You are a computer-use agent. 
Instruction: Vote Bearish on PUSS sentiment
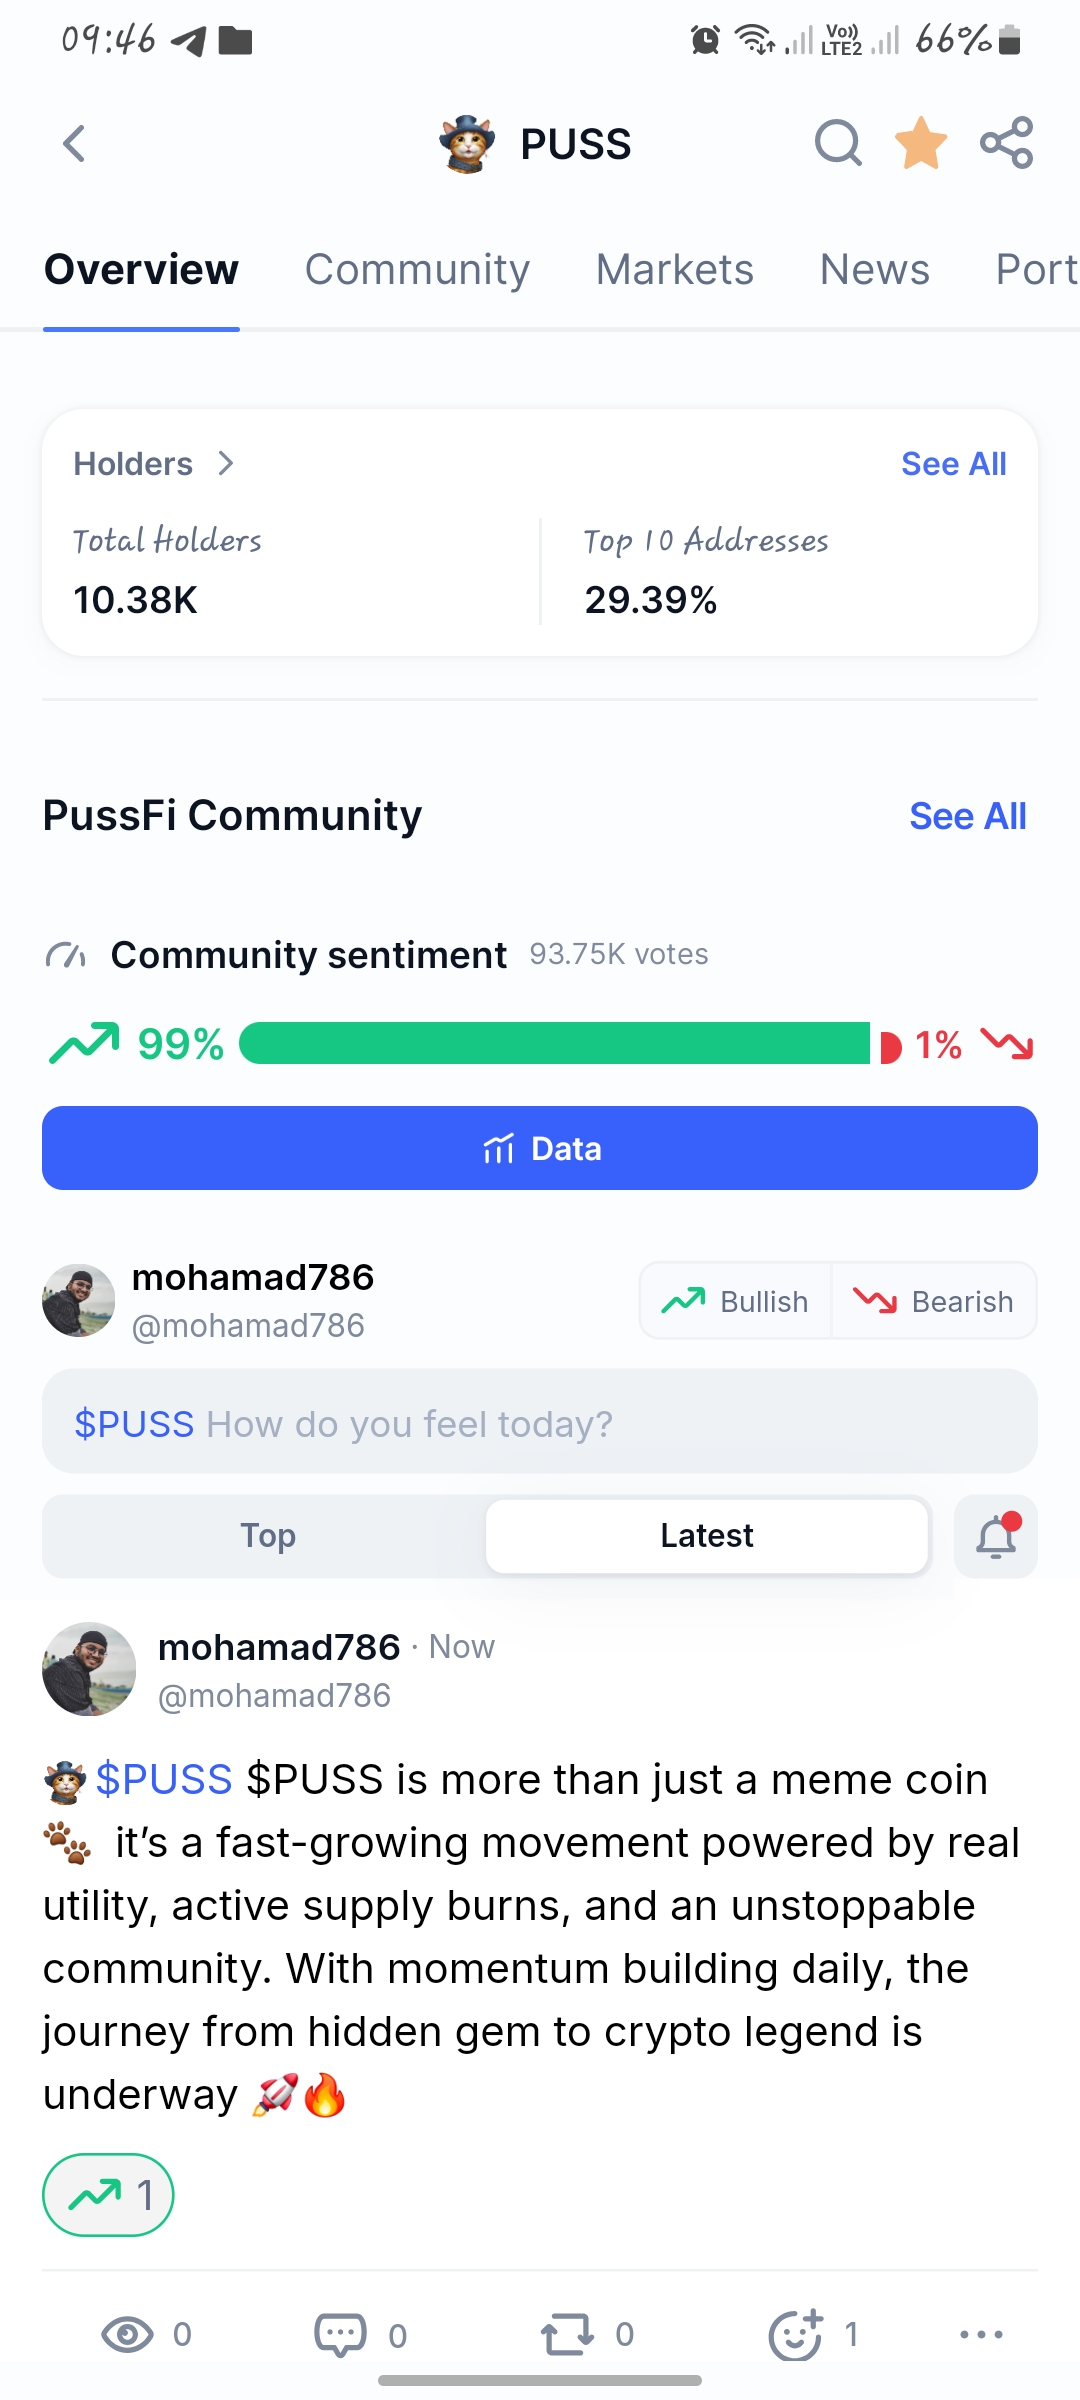pyautogui.click(x=934, y=1301)
